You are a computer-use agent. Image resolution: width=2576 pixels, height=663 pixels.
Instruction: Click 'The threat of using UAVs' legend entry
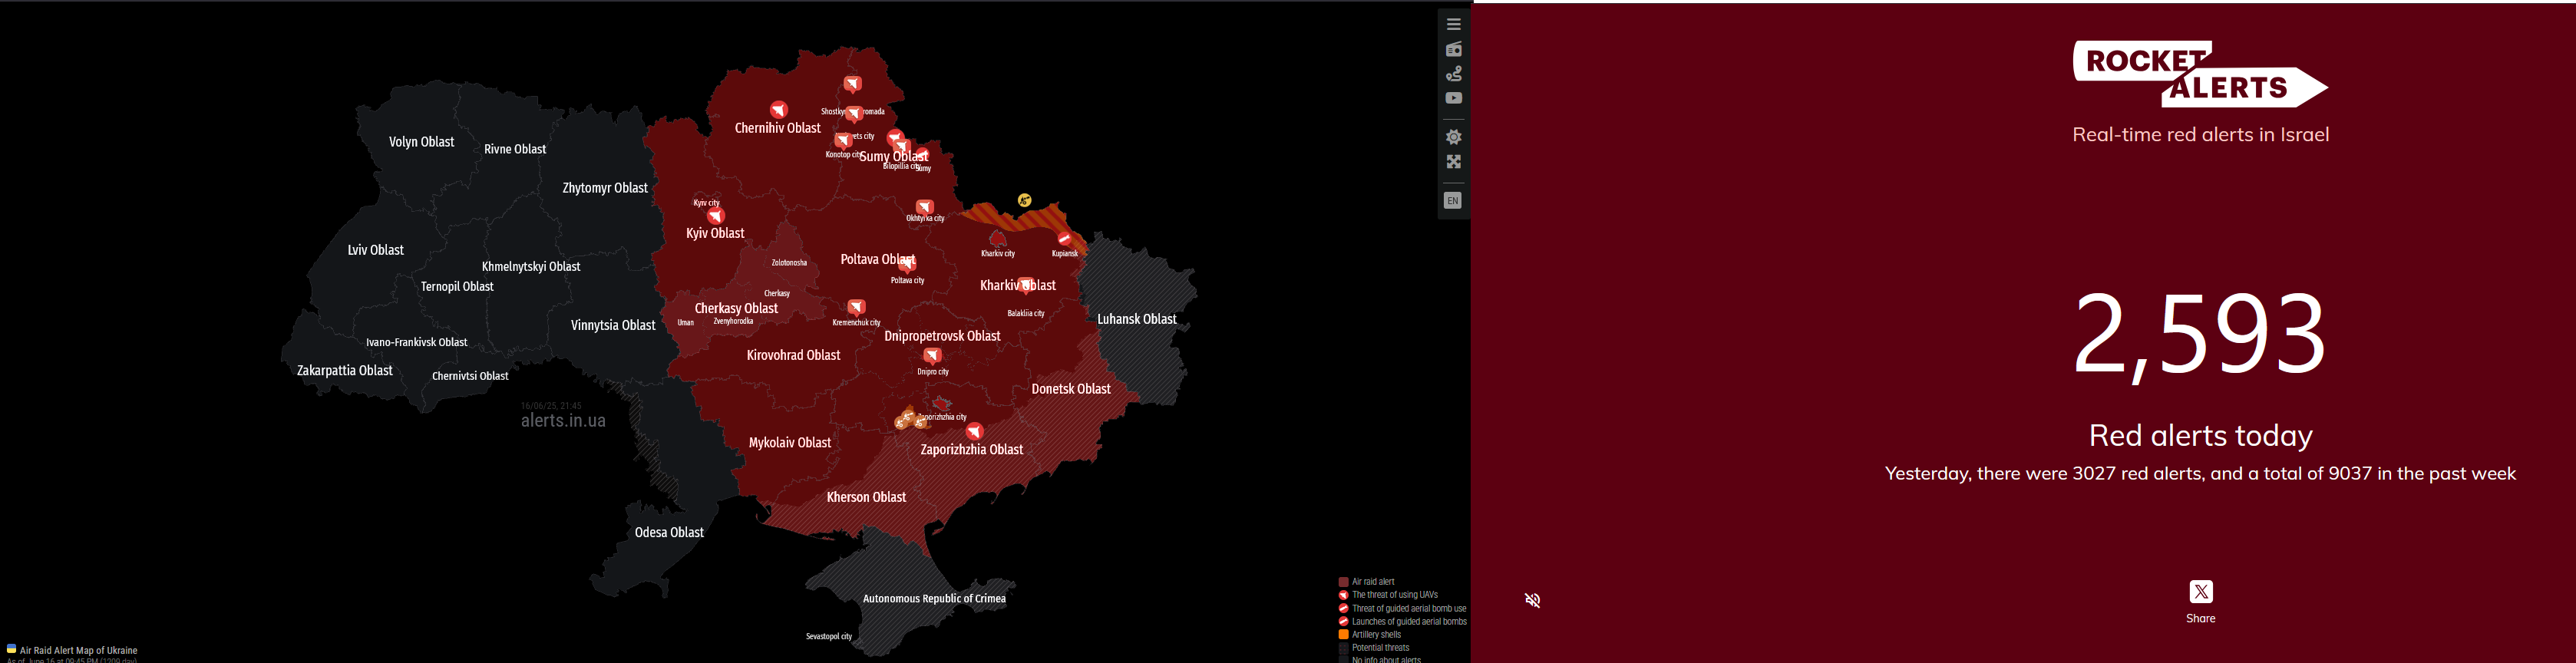tap(1395, 595)
